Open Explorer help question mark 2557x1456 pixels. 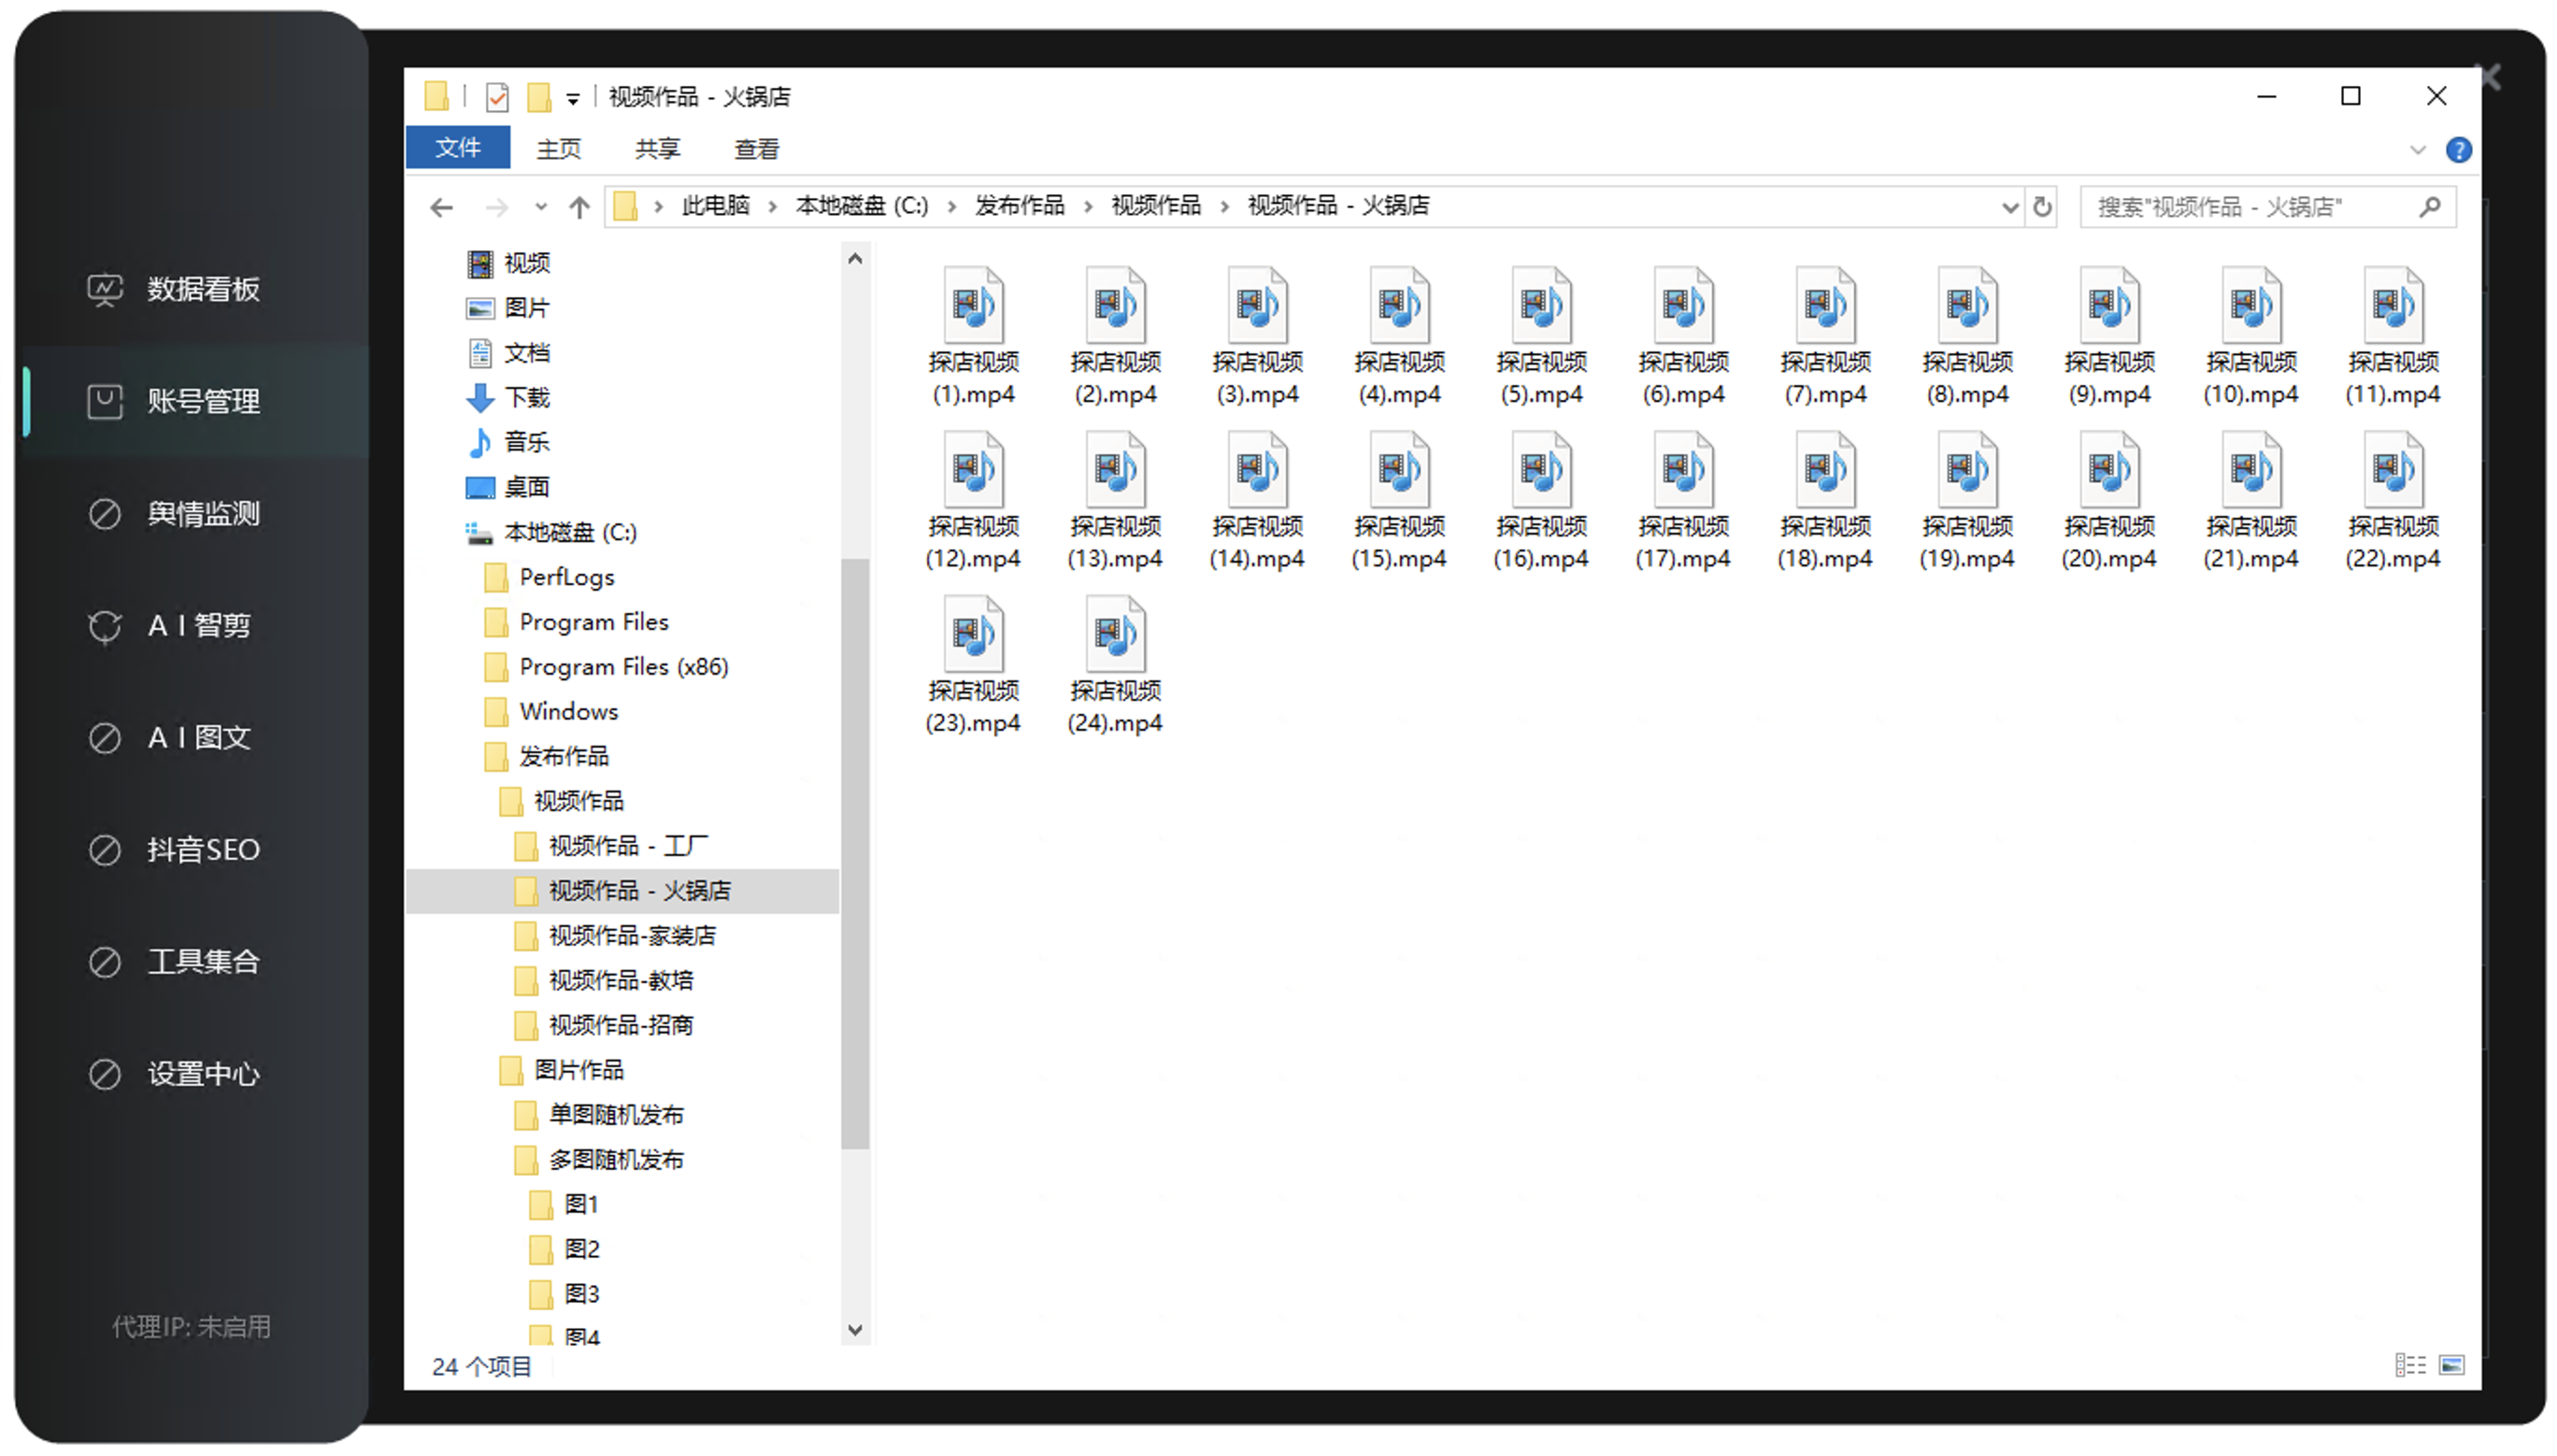2458,150
